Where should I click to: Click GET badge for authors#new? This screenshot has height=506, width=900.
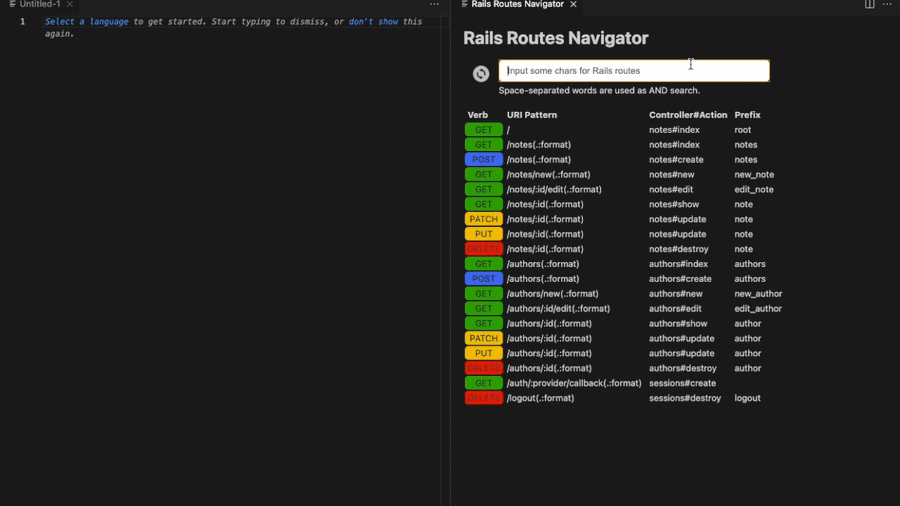click(x=483, y=294)
